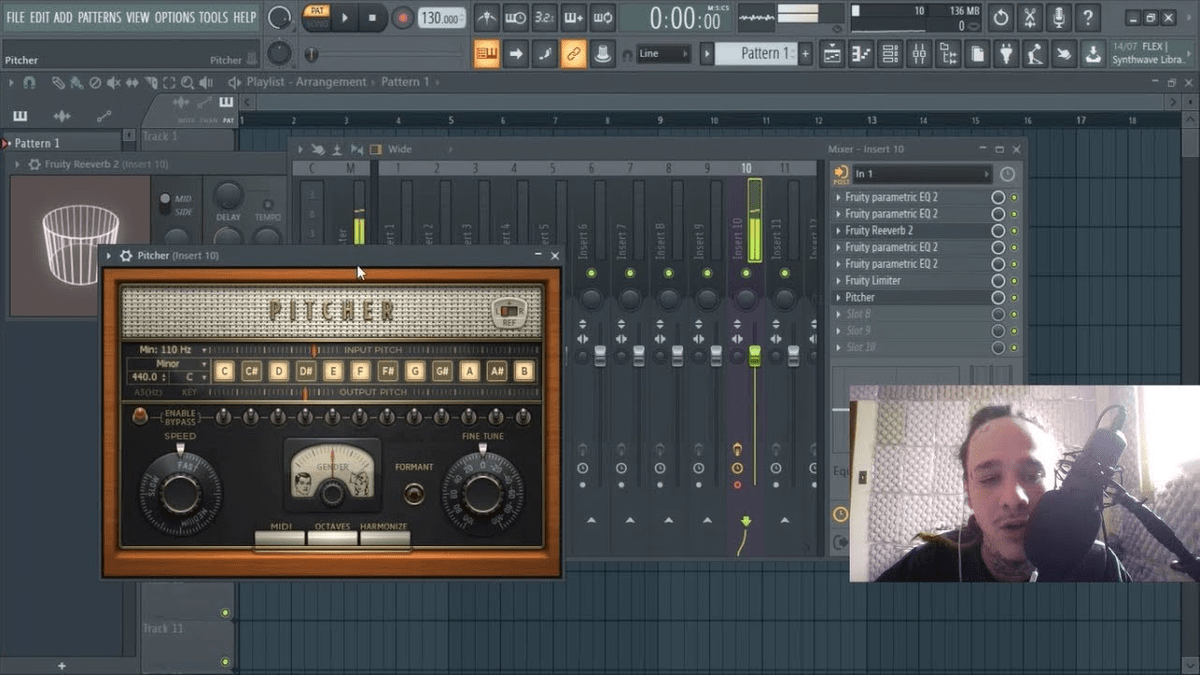Click the record button in transport bar
The image size is (1200, 675).
pyautogui.click(x=402, y=18)
